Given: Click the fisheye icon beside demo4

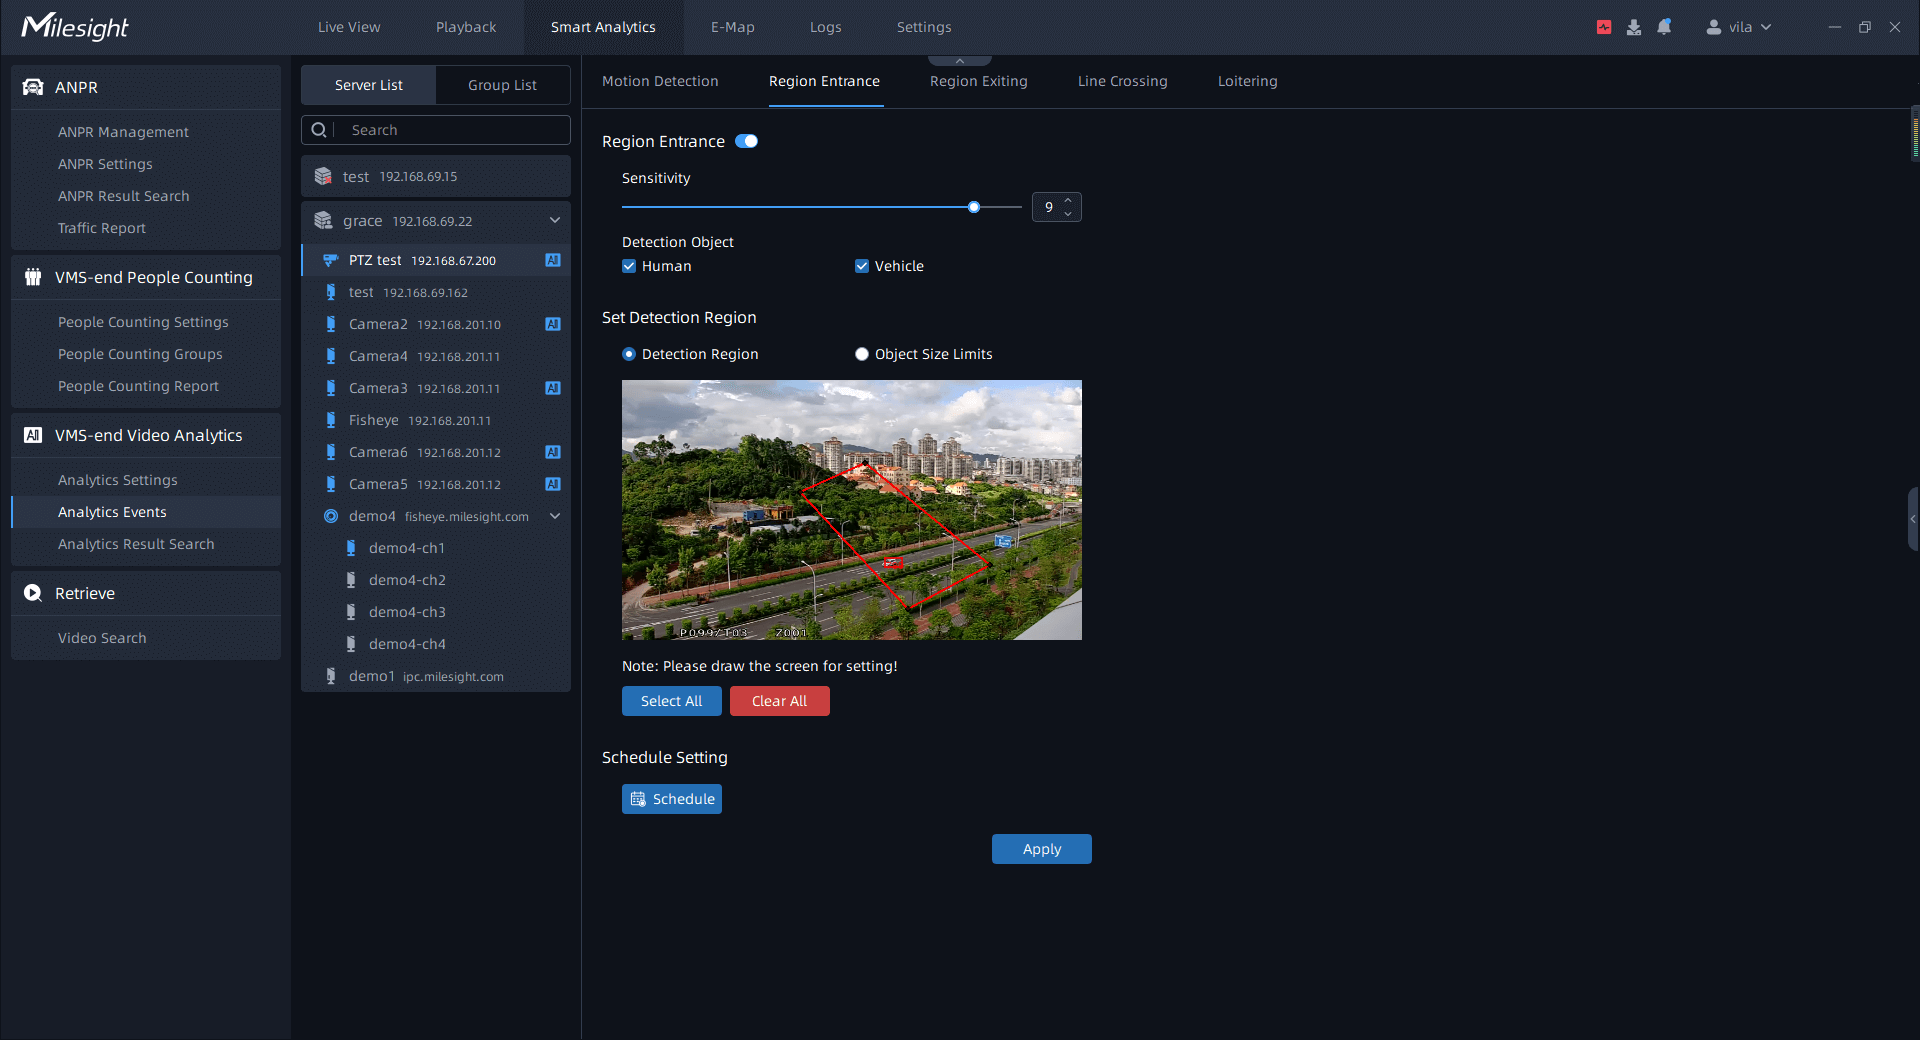Looking at the screenshot, I should click(331, 516).
